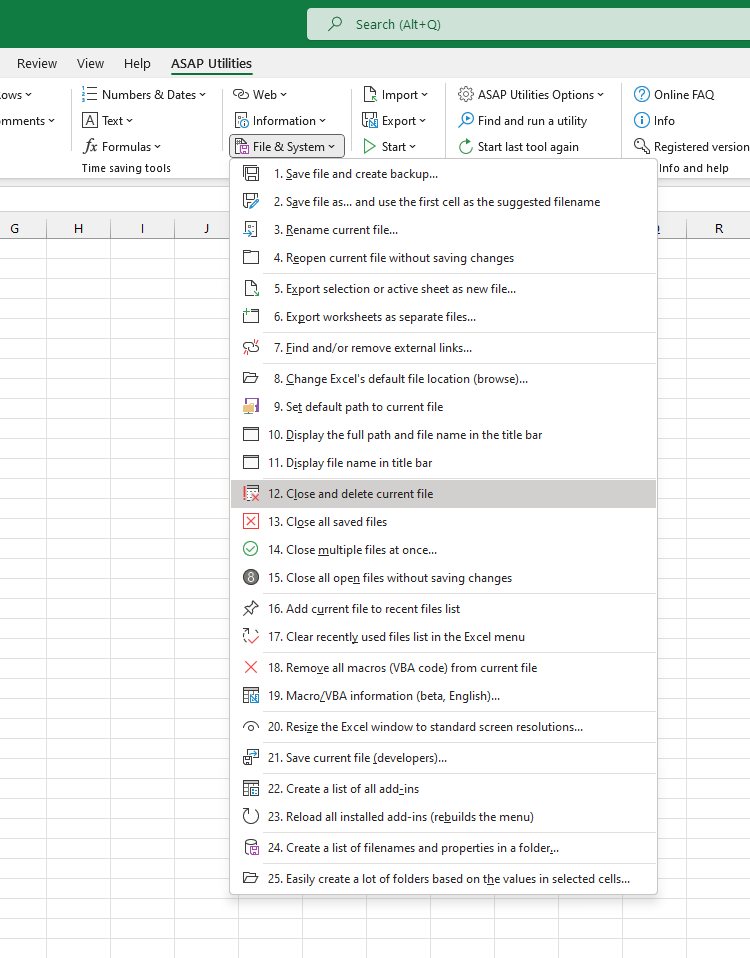This screenshot has width=750, height=958.
Task: Select column H header
Action: point(78,229)
